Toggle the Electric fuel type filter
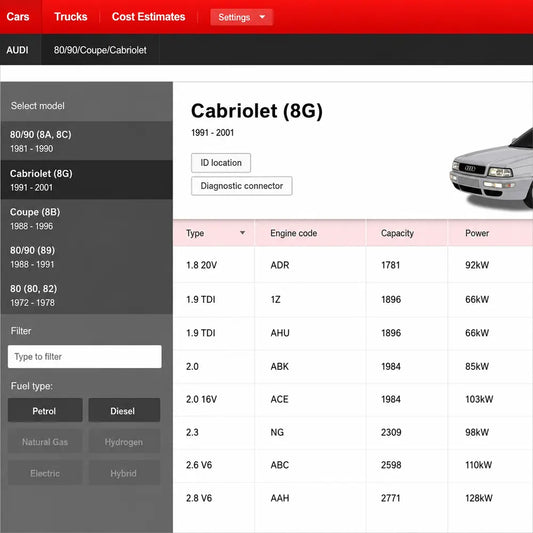533x533 pixels. click(45, 473)
